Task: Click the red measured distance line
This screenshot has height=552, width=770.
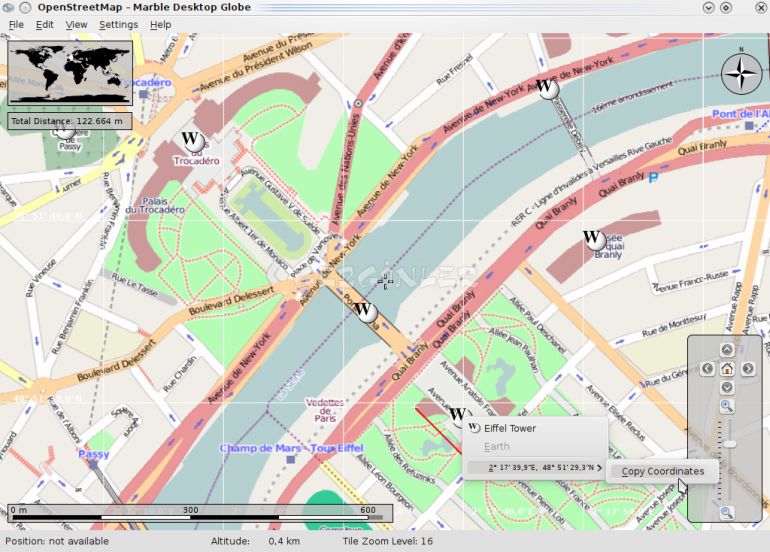Action: (x=438, y=431)
